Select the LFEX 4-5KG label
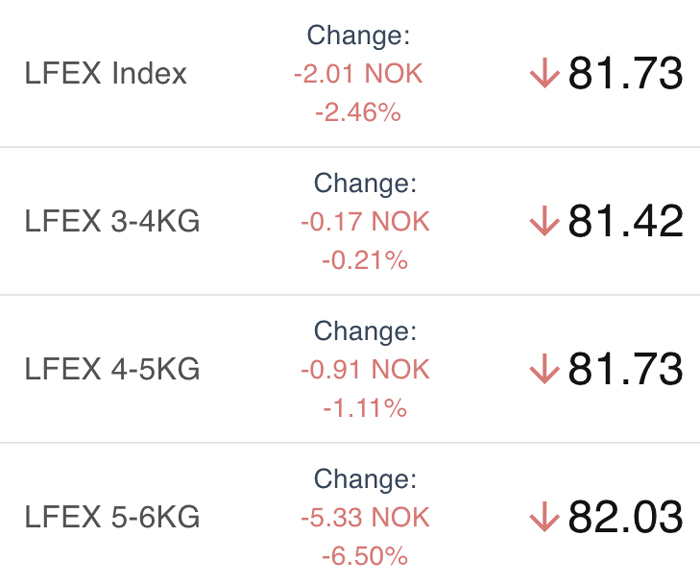Image resolution: width=700 pixels, height=585 pixels. pyautogui.click(x=112, y=369)
